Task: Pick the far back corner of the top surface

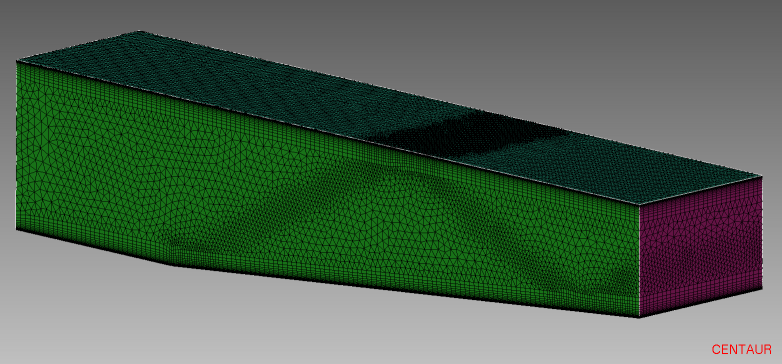Action: pyautogui.click(x=140, y=31)
